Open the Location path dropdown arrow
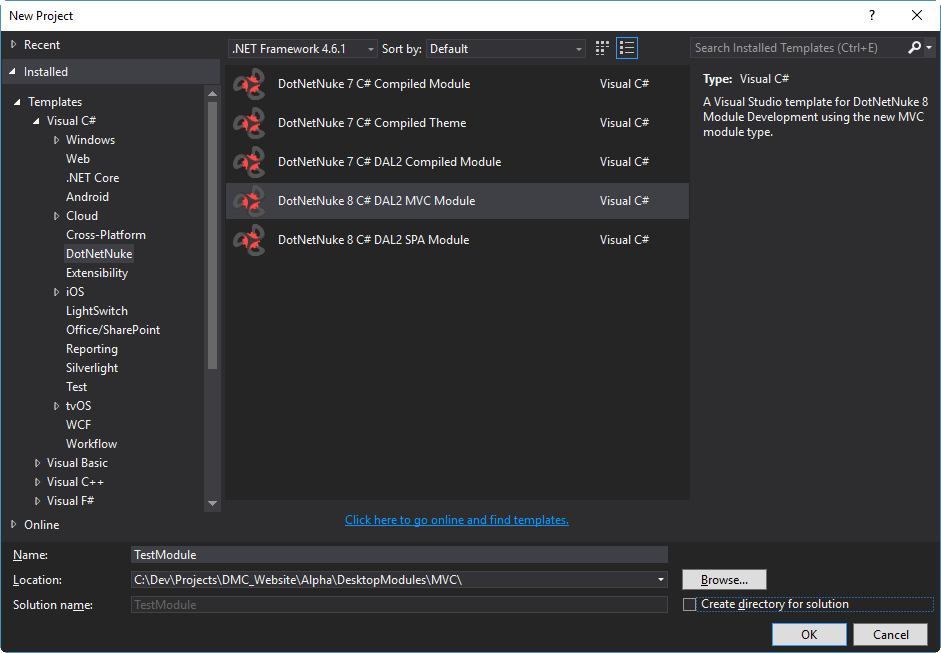This screenshot has height=653, width=941. (661, 580)
